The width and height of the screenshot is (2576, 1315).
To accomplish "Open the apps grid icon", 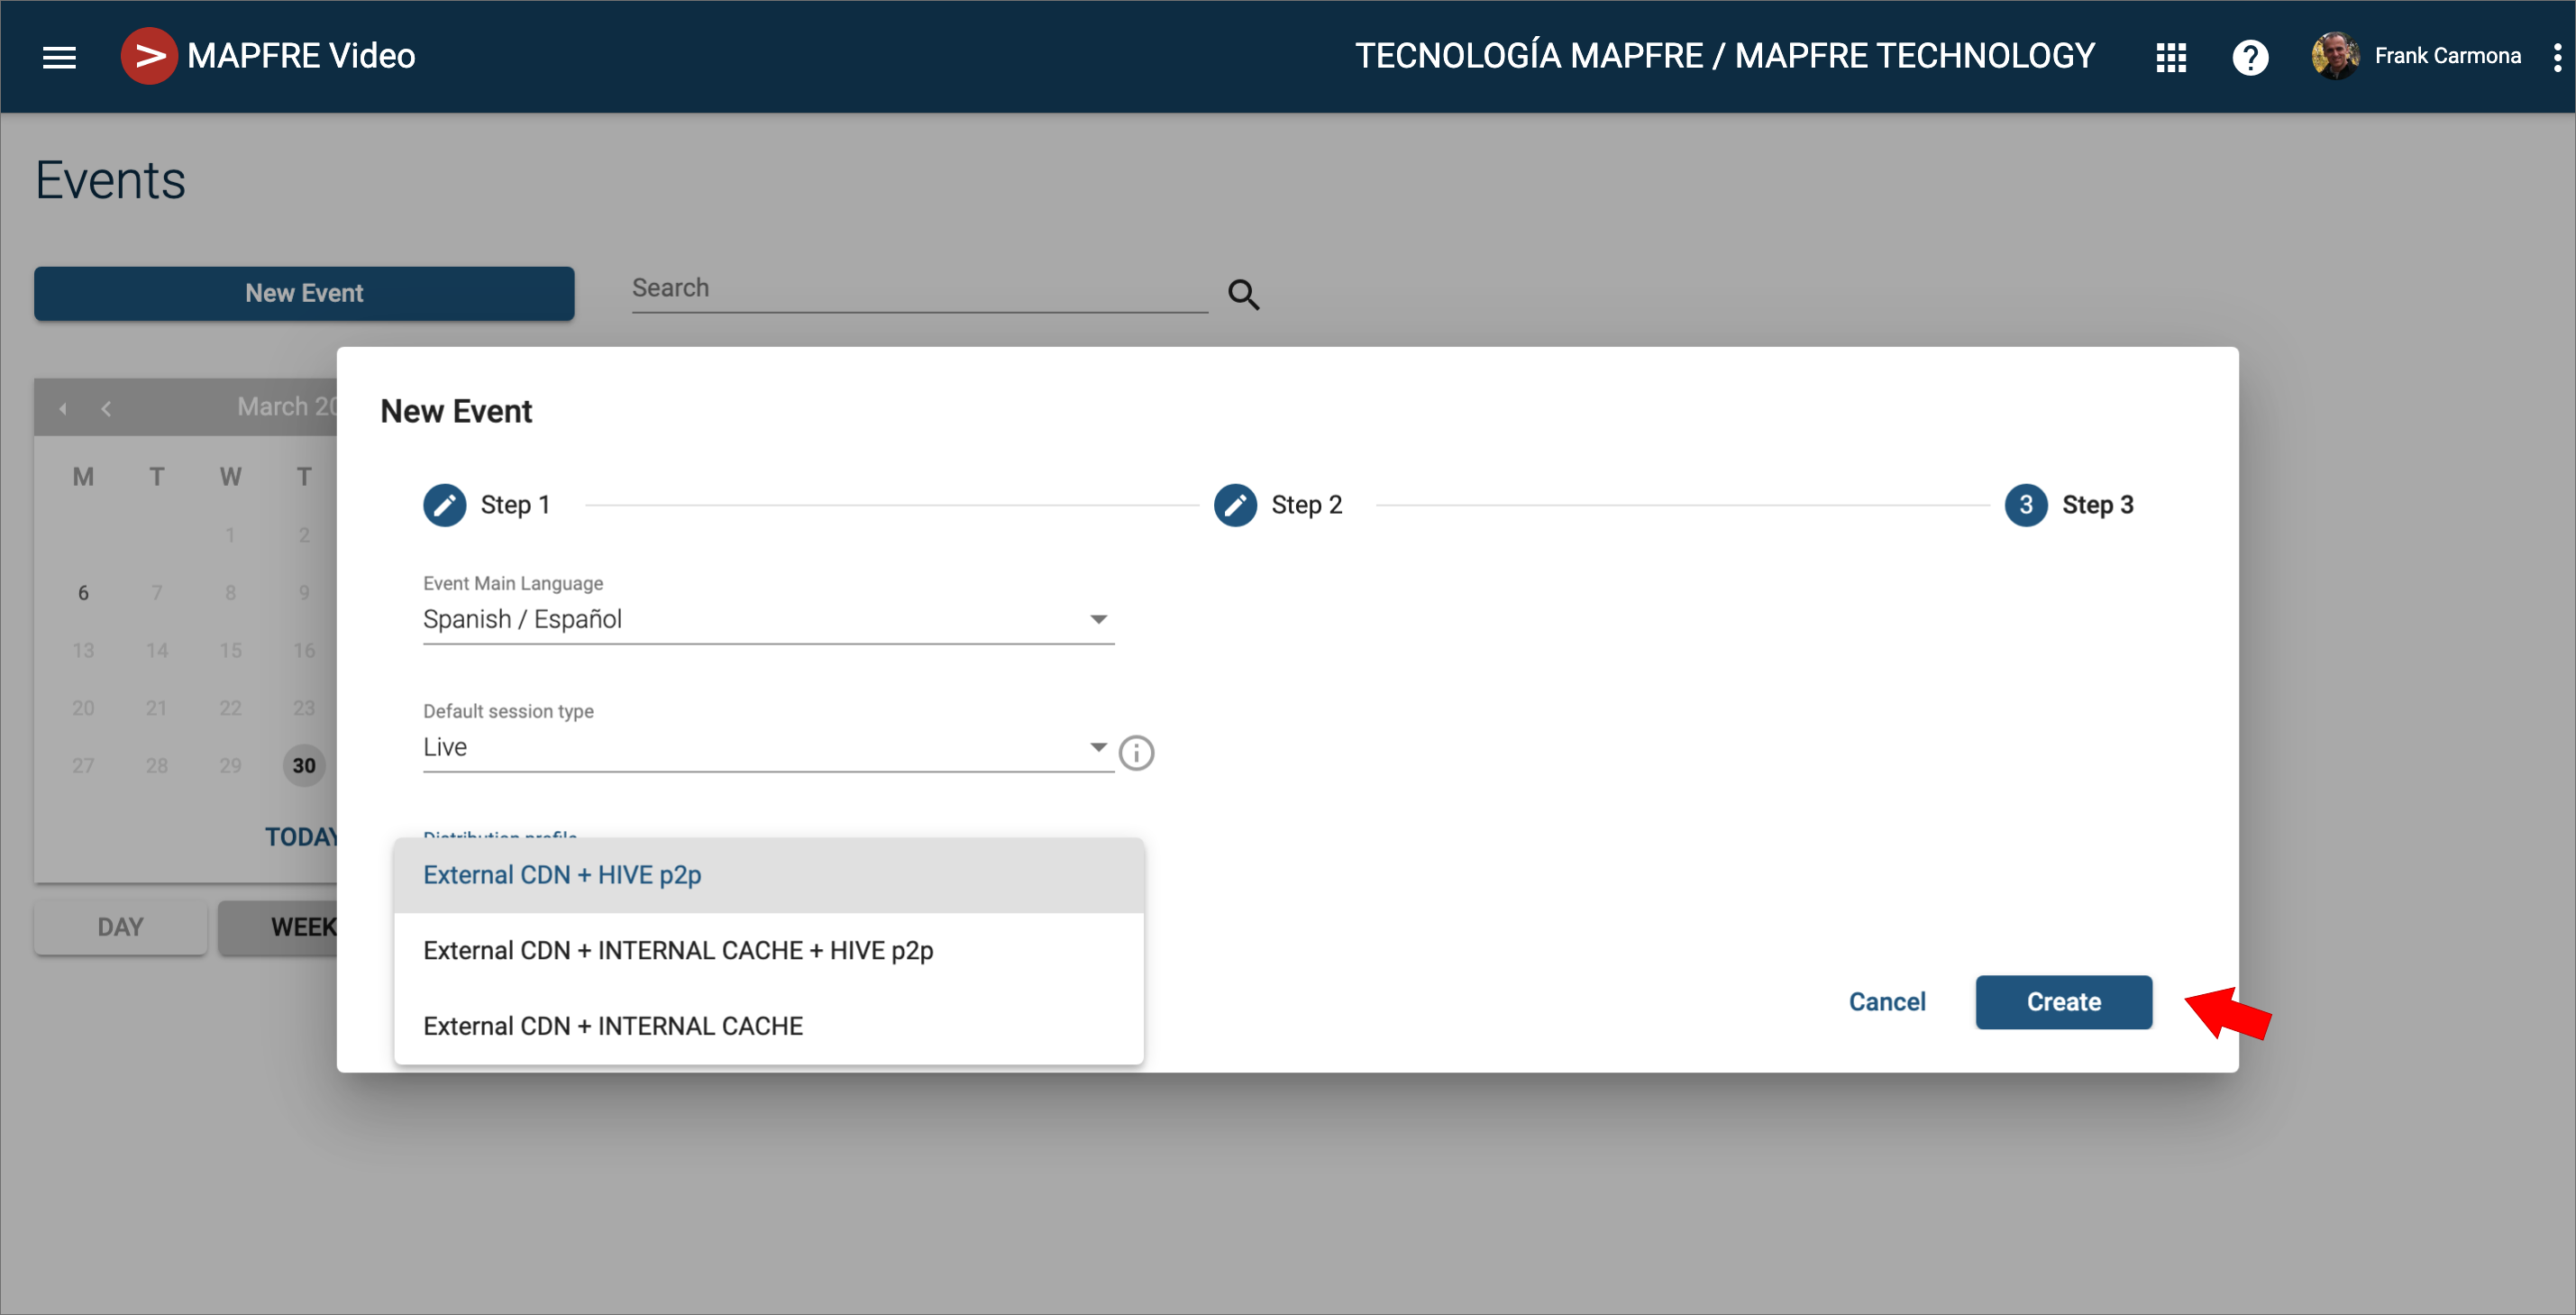I will (2170, 57).
